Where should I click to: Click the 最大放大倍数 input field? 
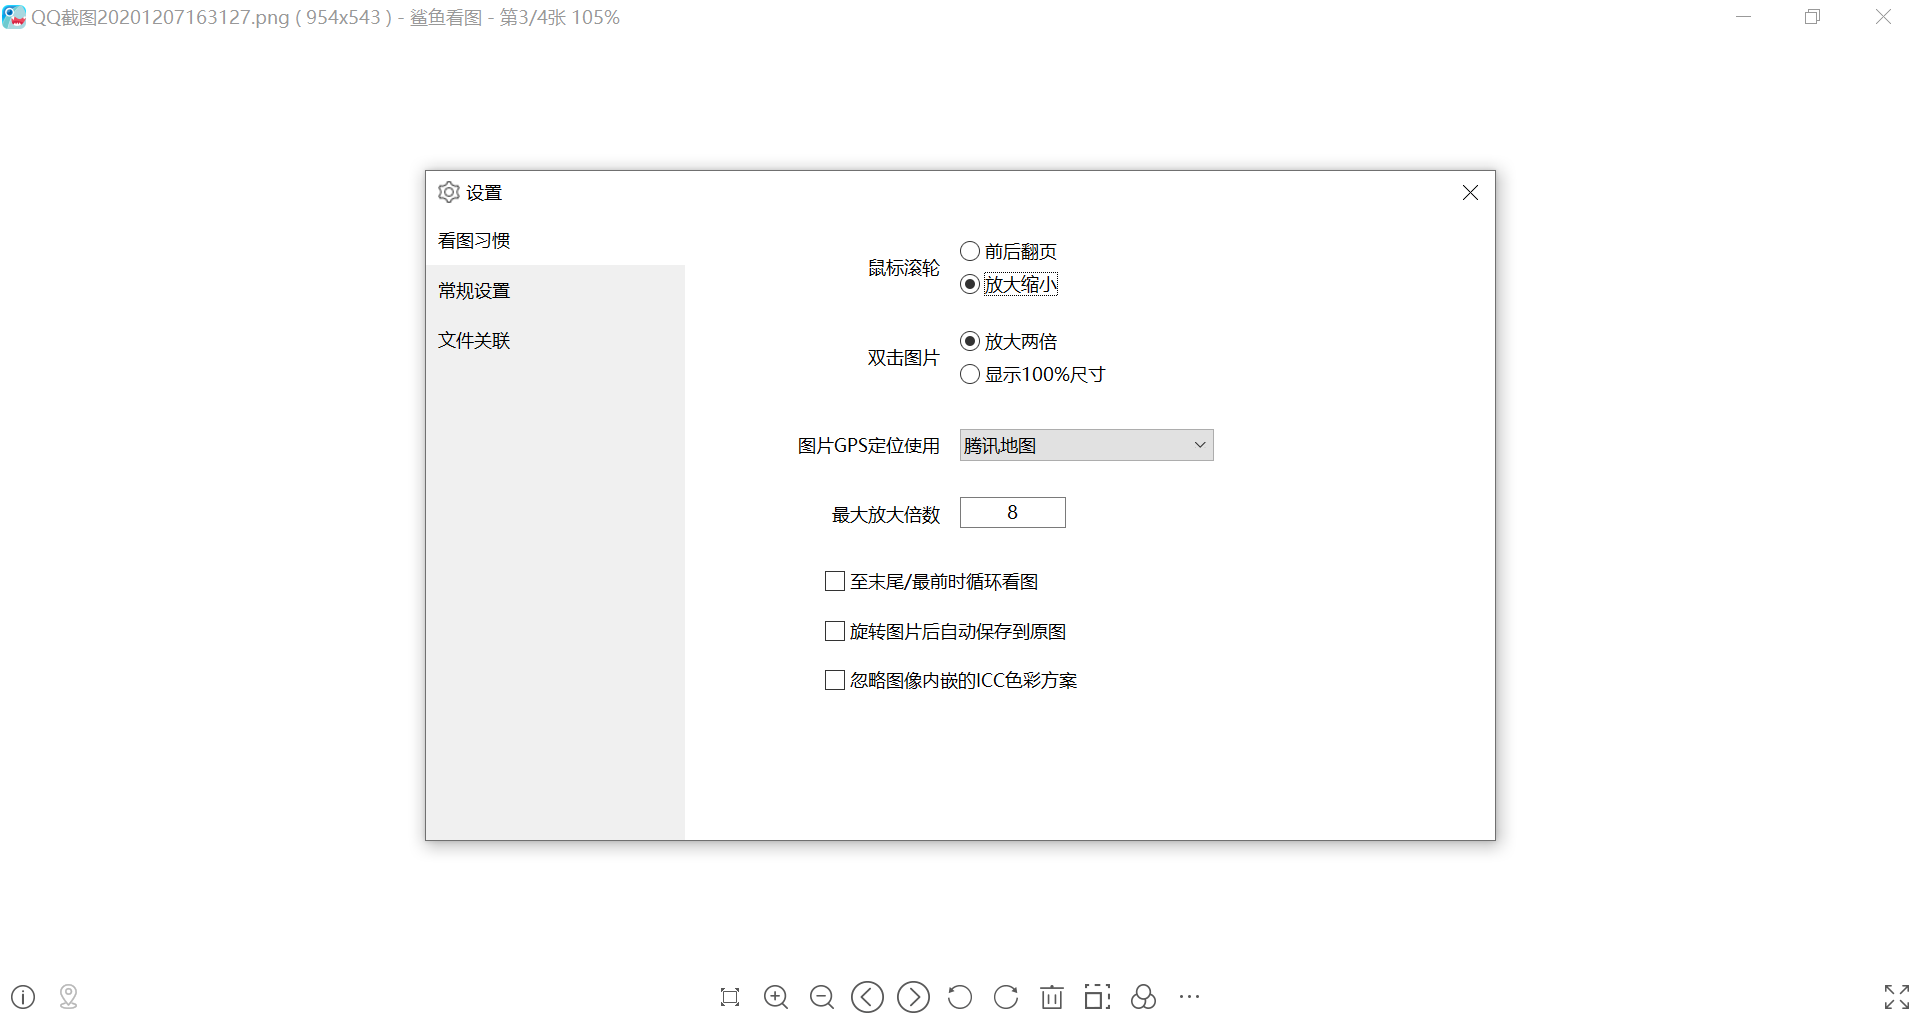click(x=1012, y=513)
